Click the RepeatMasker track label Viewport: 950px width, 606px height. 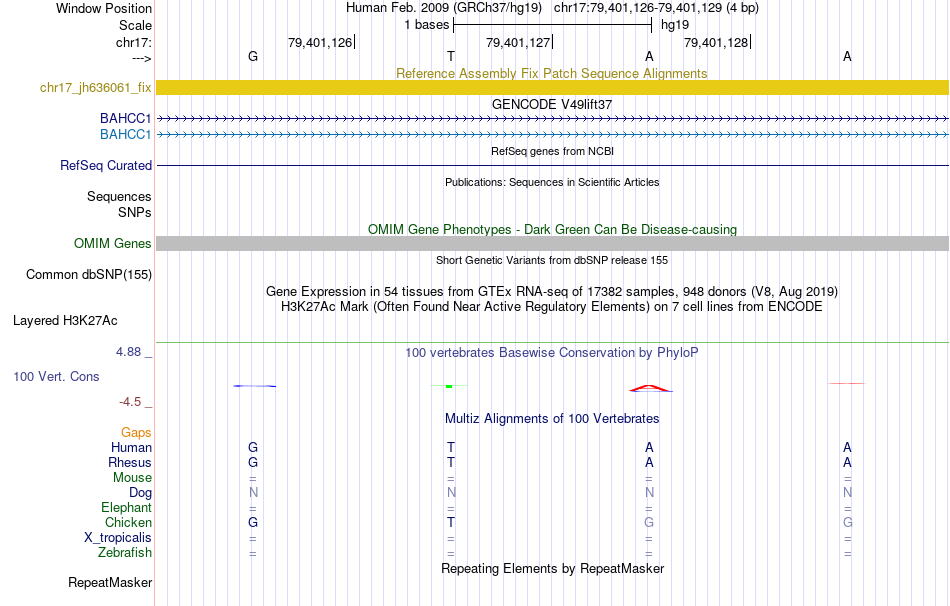[110, 582]
